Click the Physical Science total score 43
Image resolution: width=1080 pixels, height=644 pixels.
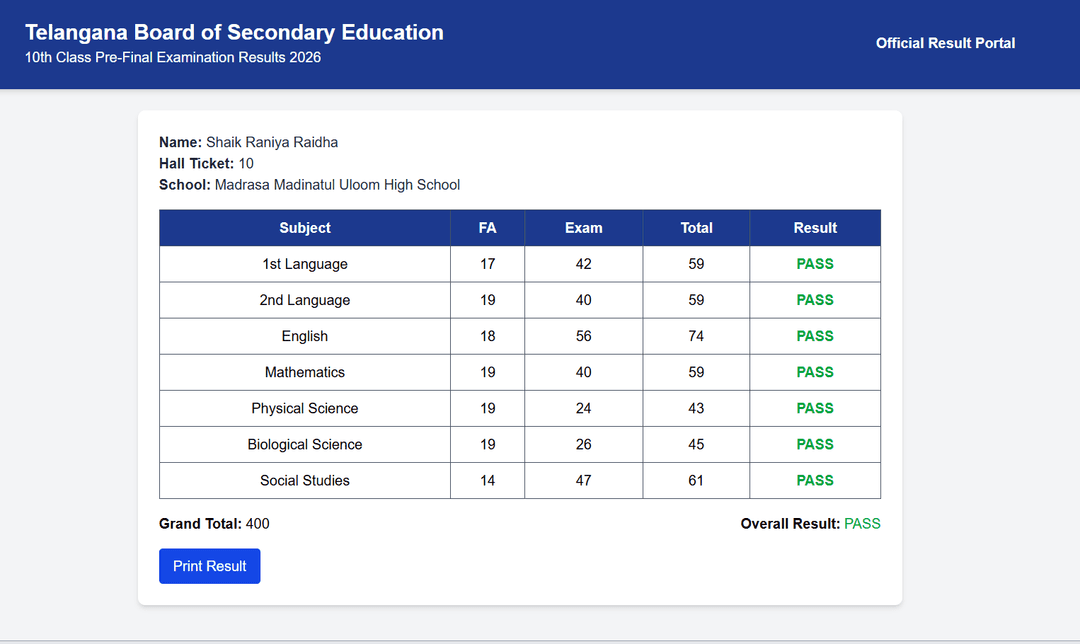pyautogui.click(x=696, y=408)
